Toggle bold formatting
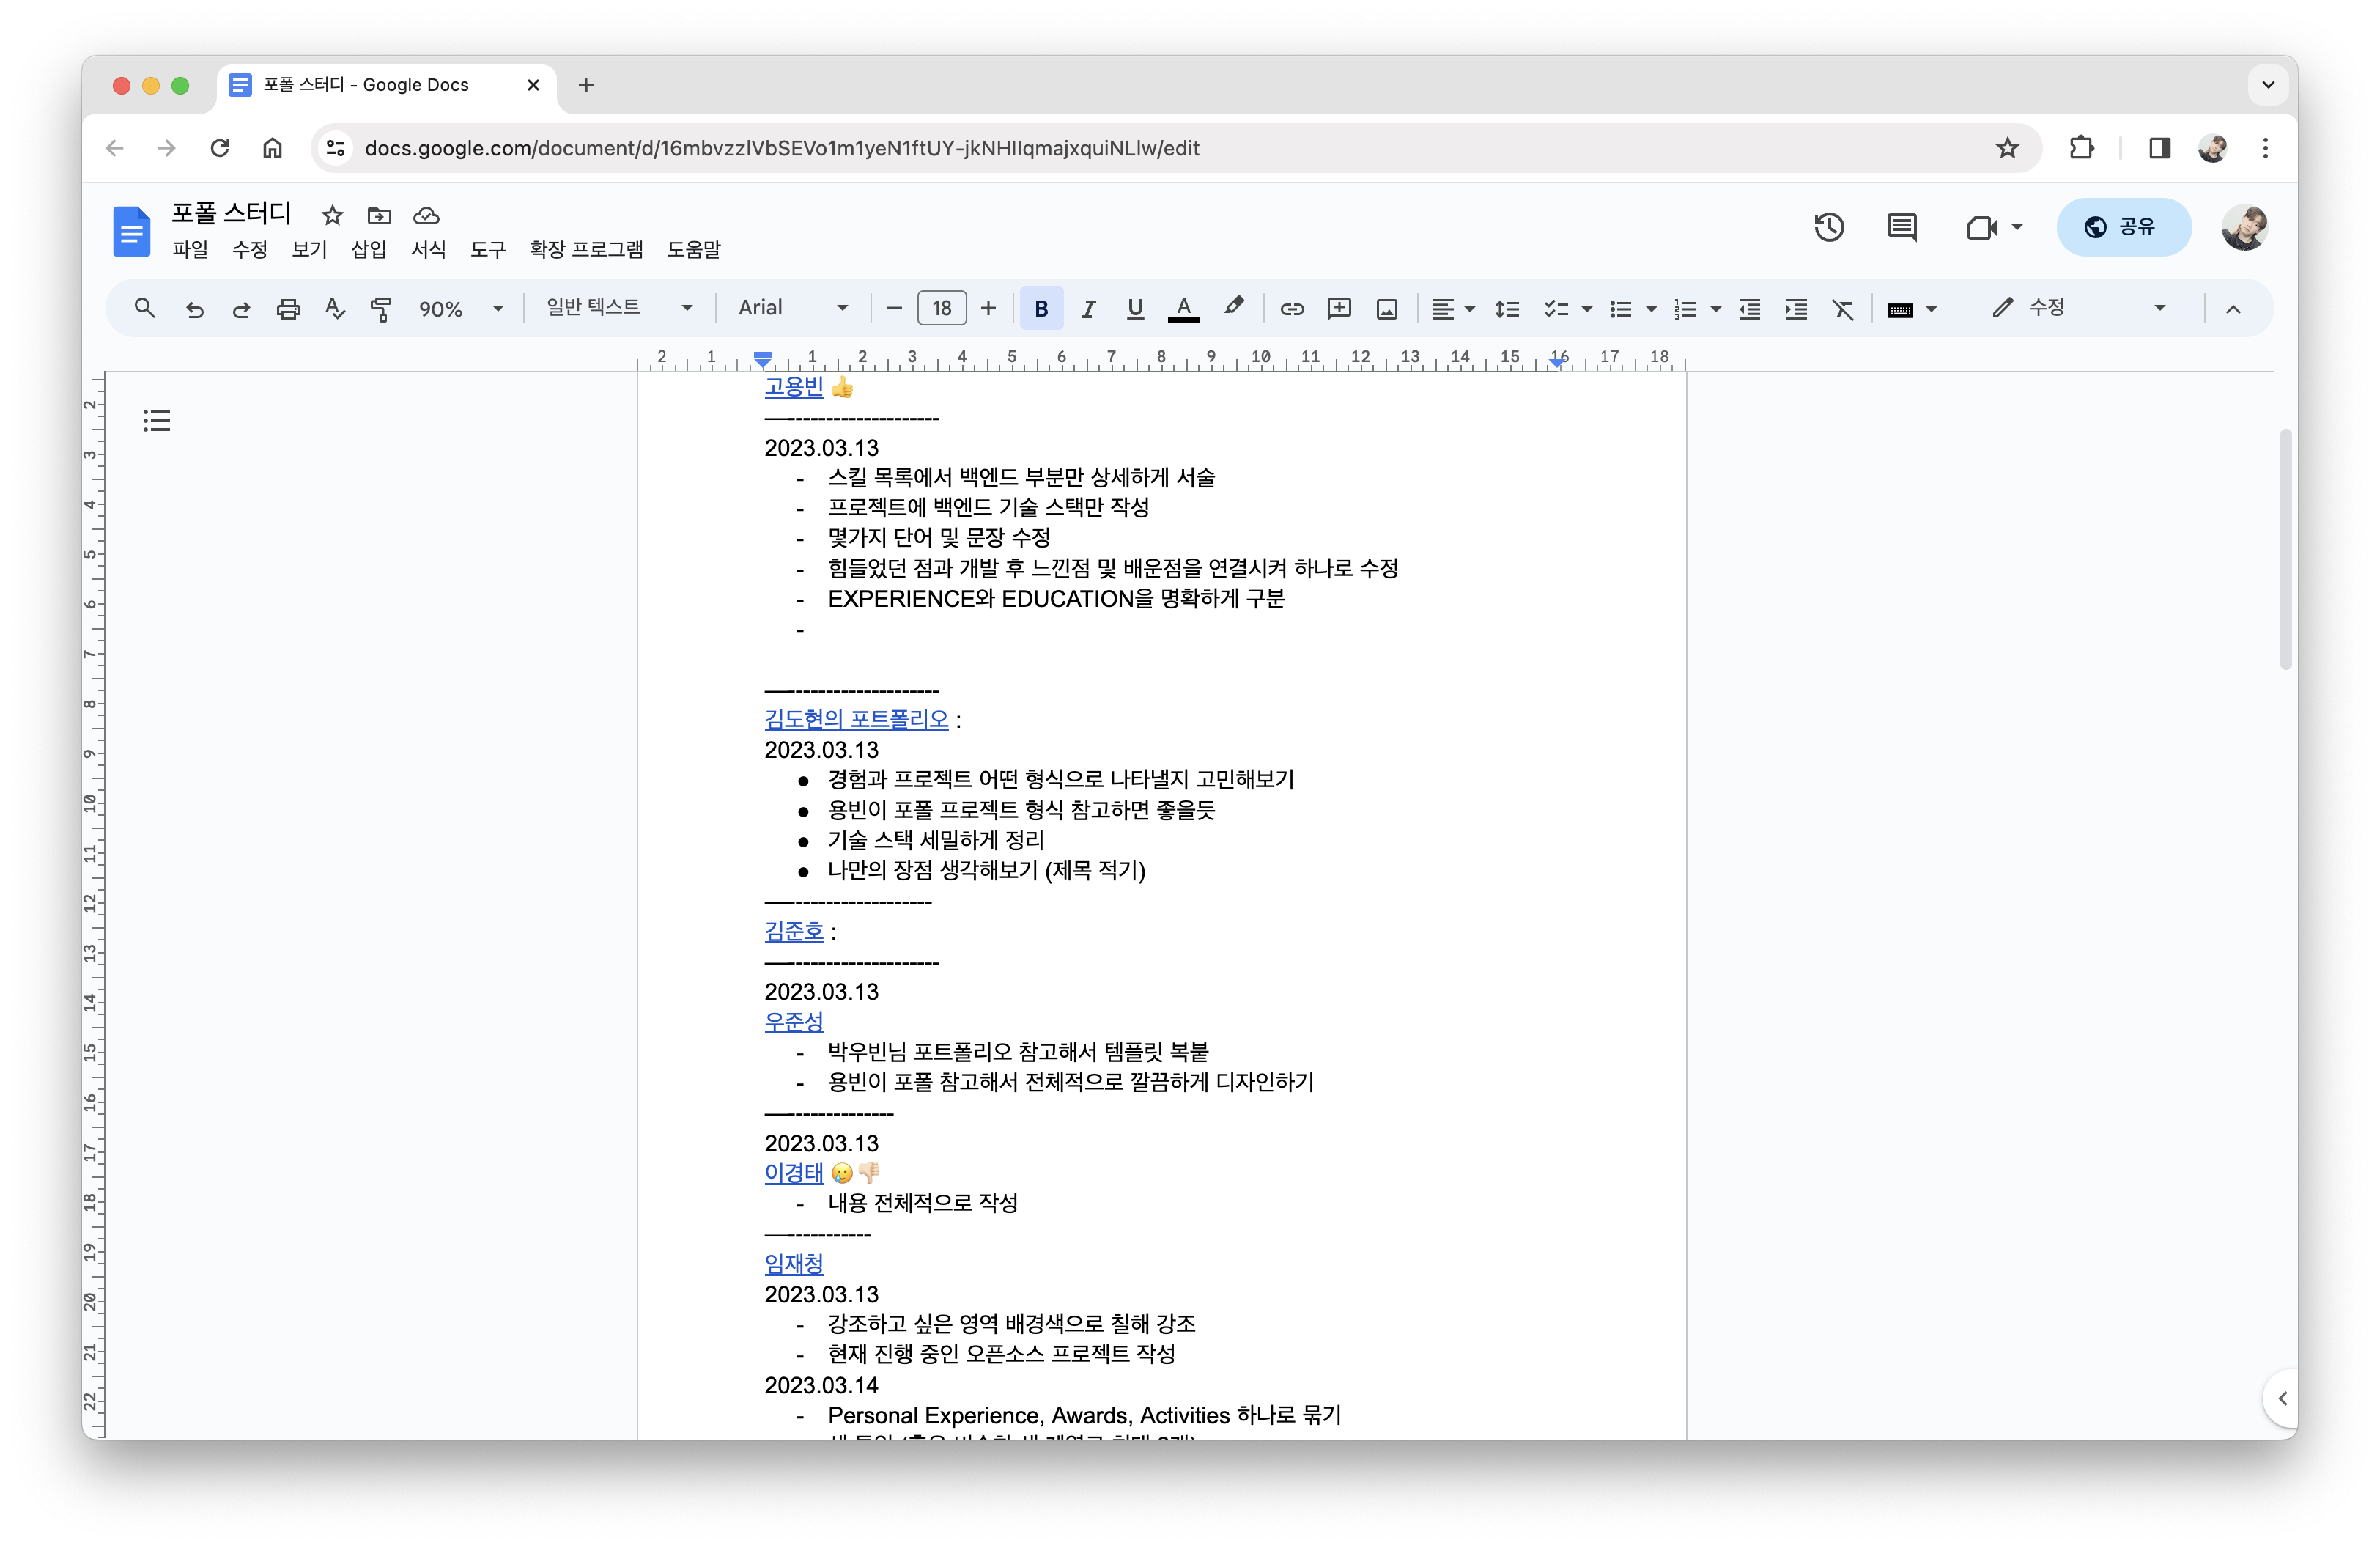Viewport: 2380px width, 1548px height. point(1041,309)
